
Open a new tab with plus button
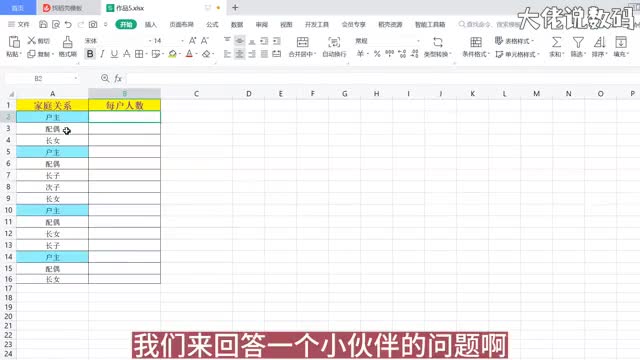tap(235, 8)
